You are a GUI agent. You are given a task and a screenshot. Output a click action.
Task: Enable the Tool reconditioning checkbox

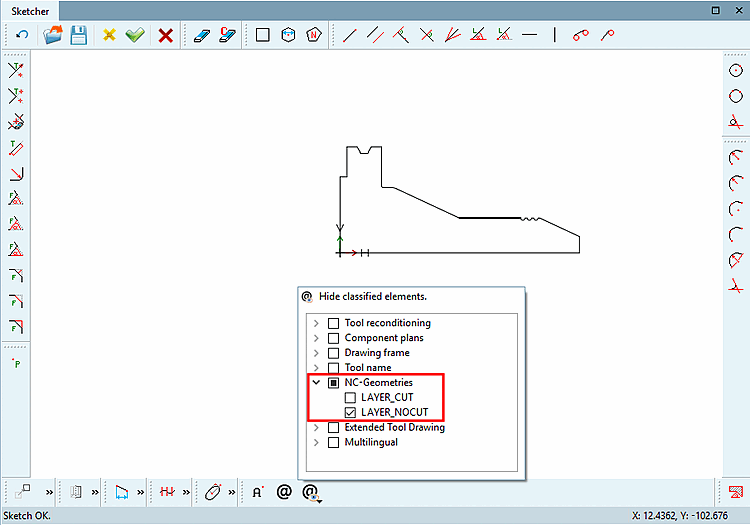pyautogui.click(x=333, y=323)
